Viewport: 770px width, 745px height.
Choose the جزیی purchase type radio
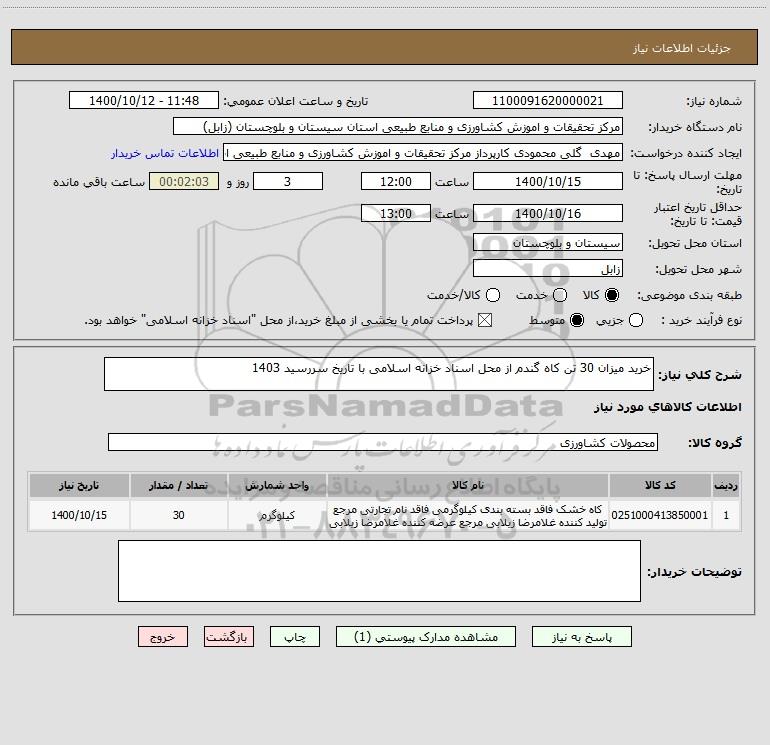click(x=636, y=320)
